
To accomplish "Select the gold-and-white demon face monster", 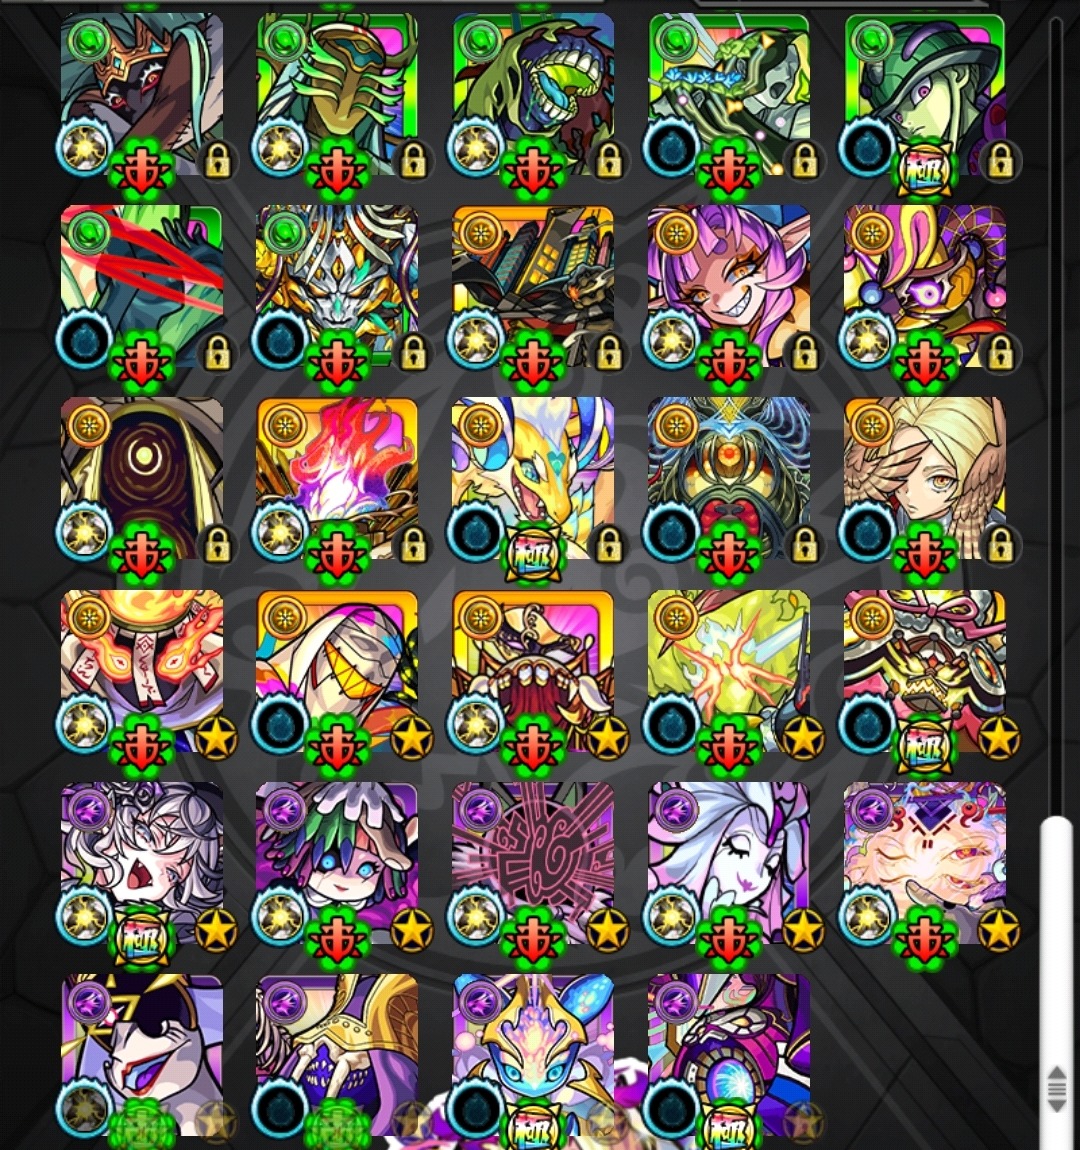I will [x=337, y=286].
